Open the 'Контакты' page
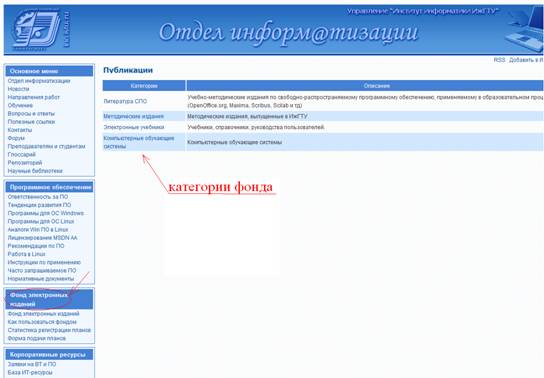The width and height of the screenshot is (544, 378). 20,130
